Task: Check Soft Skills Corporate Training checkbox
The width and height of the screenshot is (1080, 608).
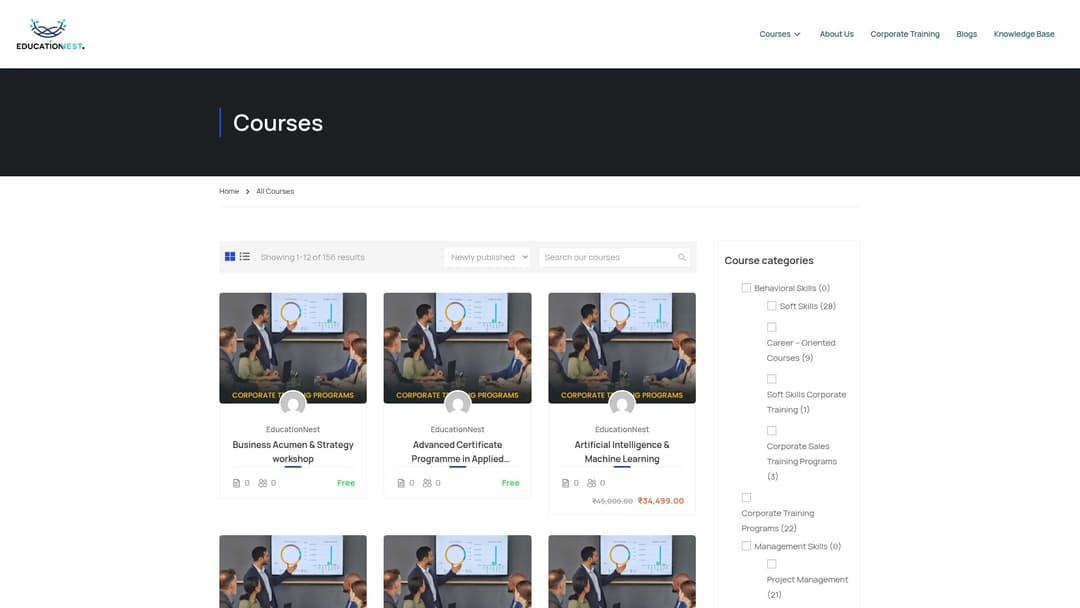Action: click(771, 379)
